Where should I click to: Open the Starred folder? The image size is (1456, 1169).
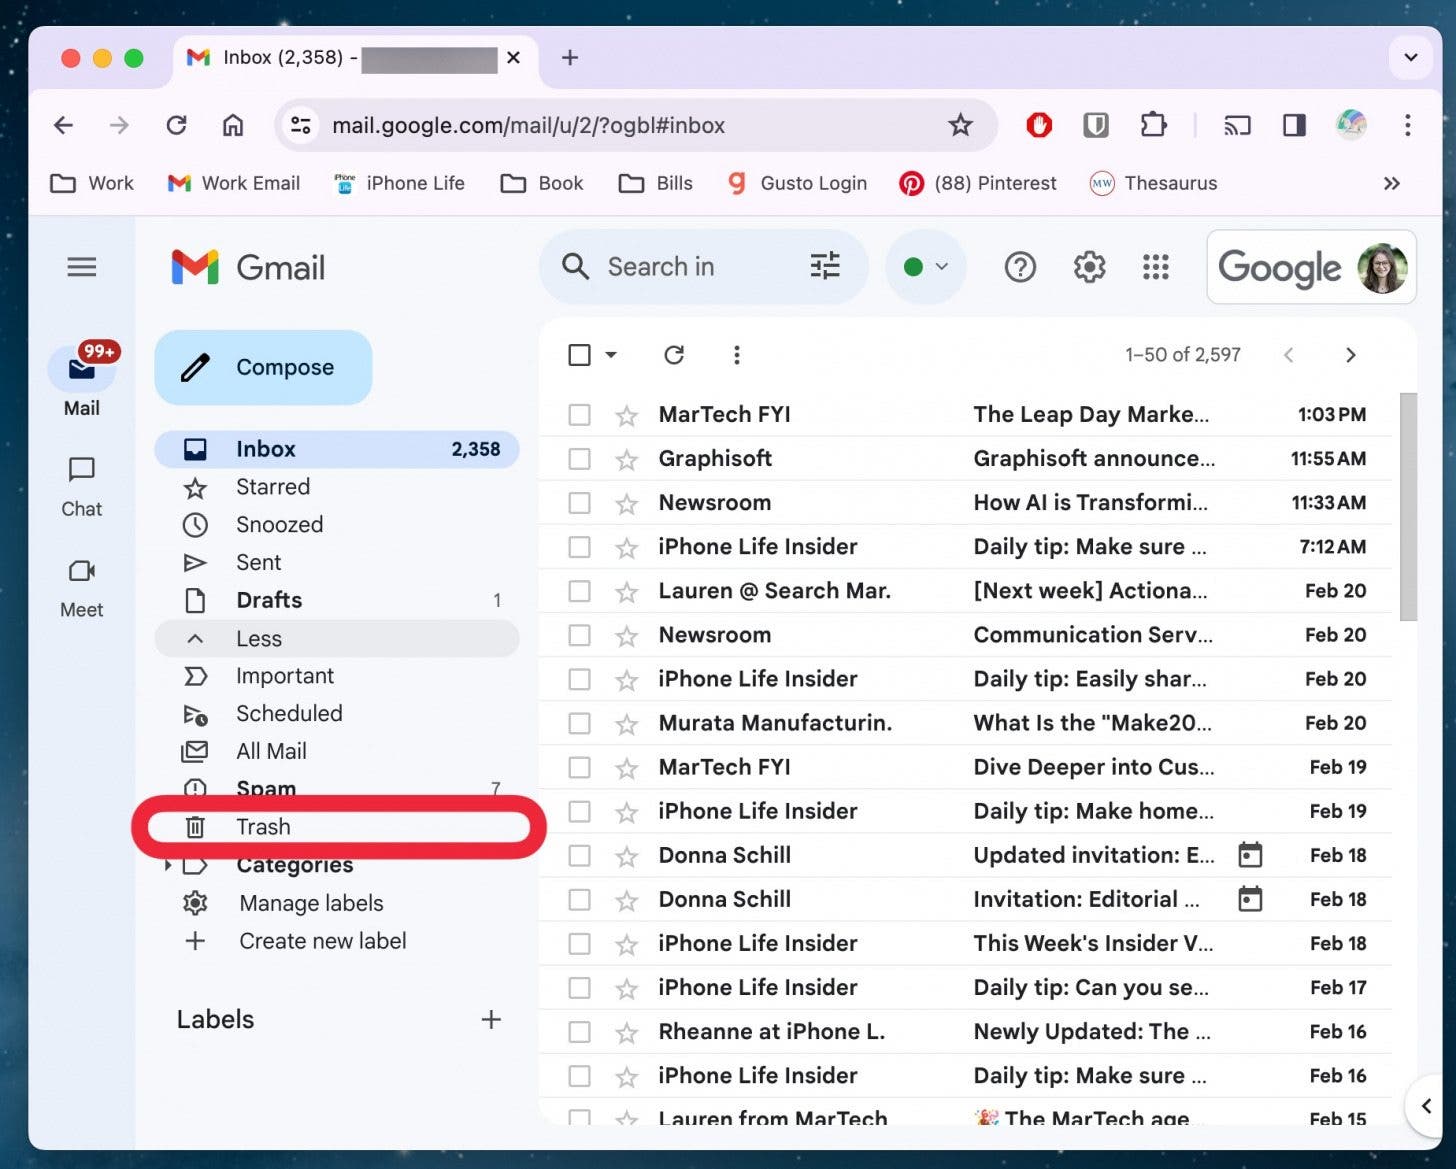pyautogui.click(x=337, y=487)
